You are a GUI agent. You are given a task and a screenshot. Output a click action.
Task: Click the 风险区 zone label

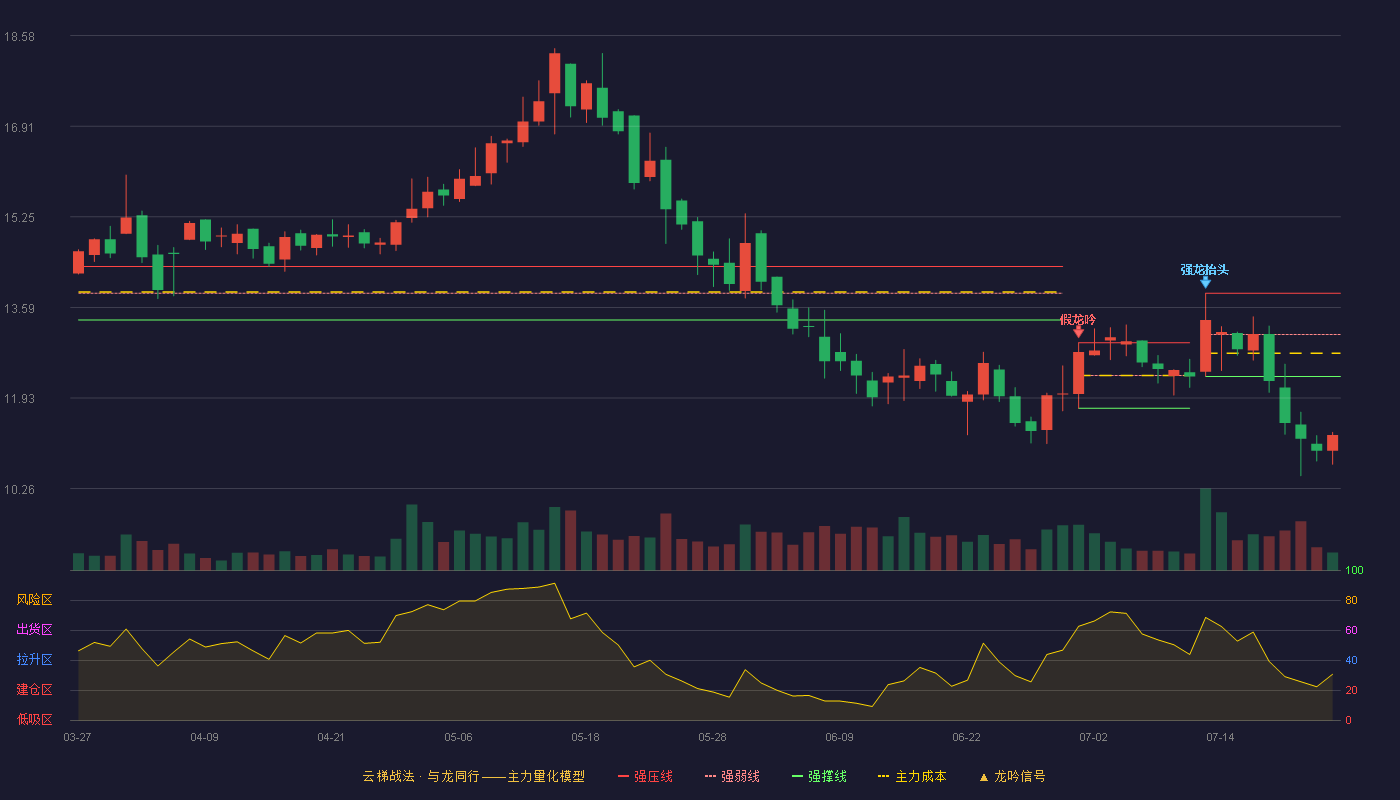[x=34, y=600]
